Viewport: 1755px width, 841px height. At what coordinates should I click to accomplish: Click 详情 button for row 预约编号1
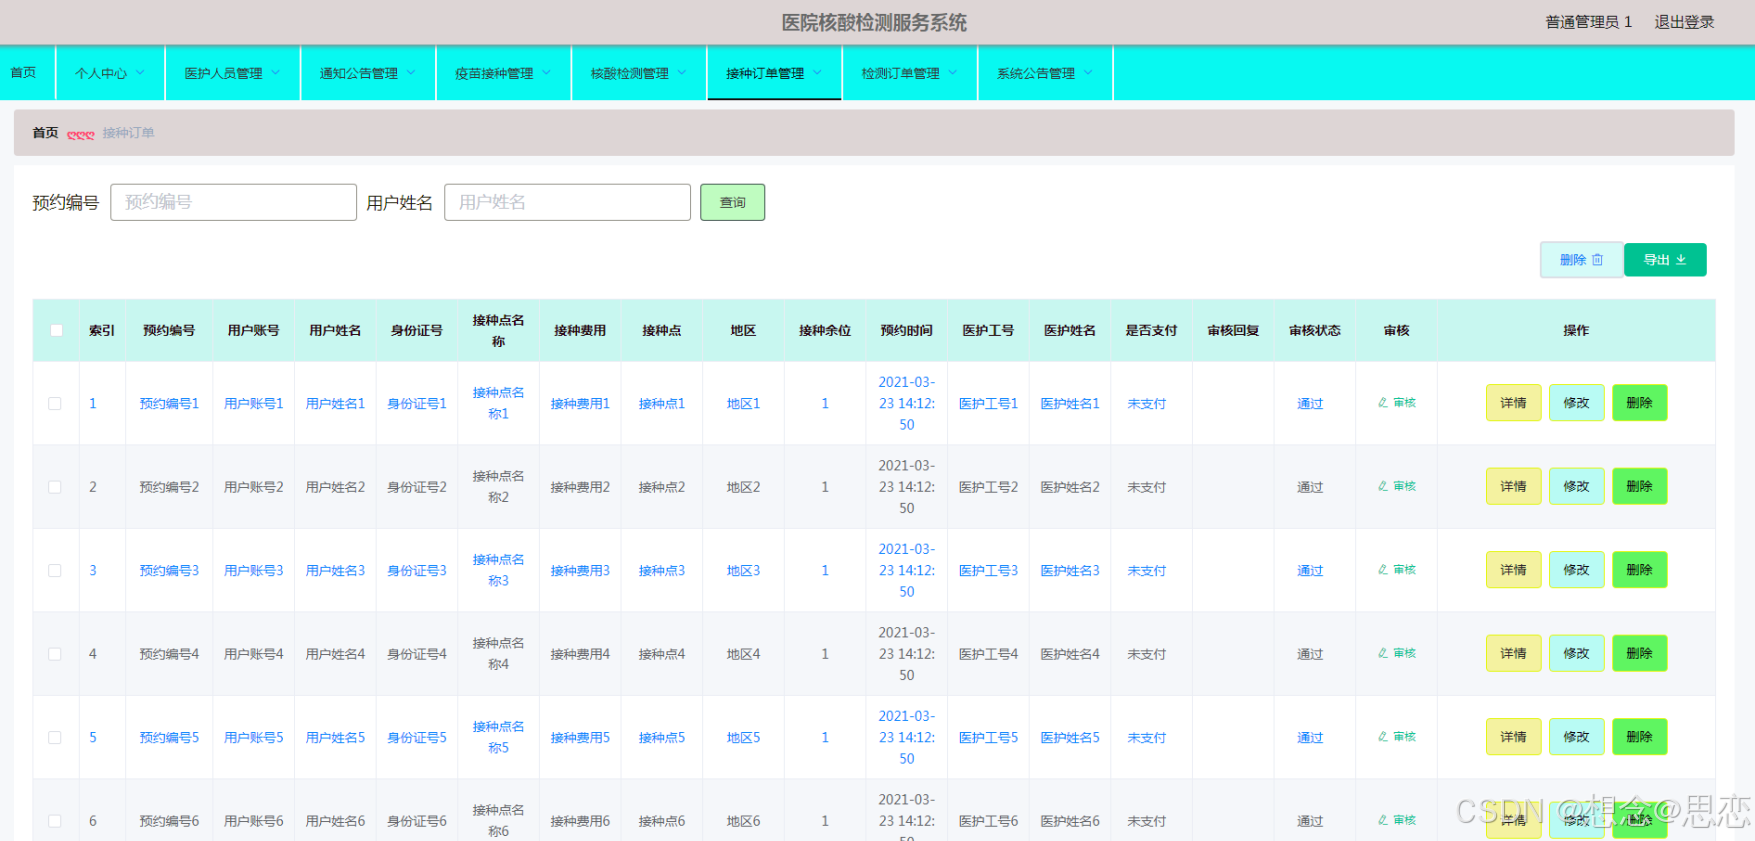(1513, 403)
